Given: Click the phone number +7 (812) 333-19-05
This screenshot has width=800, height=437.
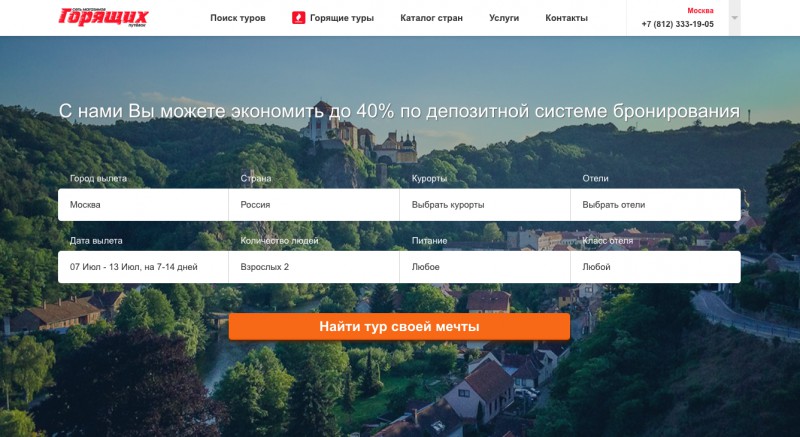Looking at the screenshot, I should pos(678,24).
